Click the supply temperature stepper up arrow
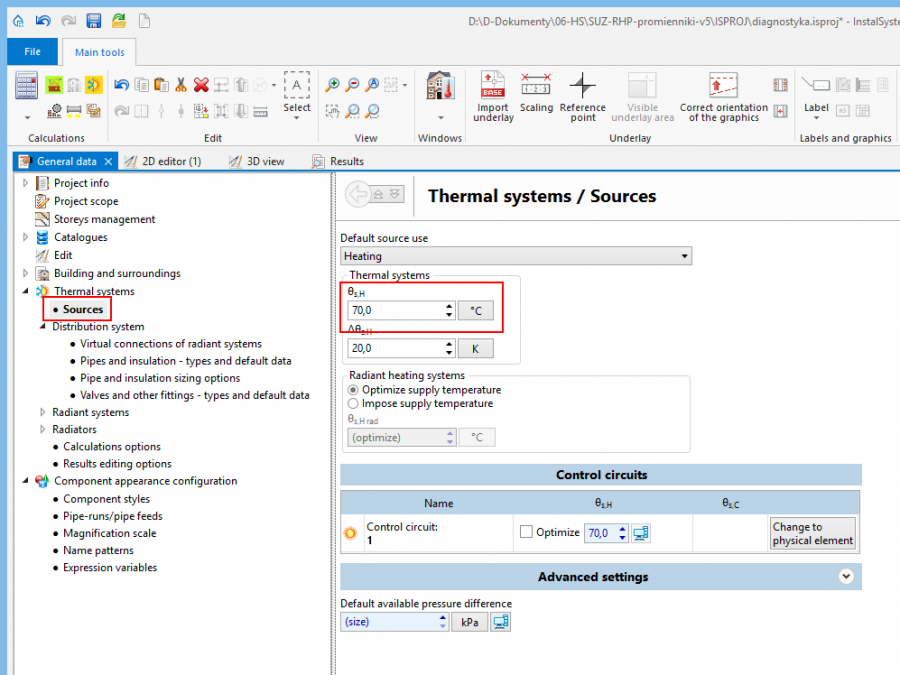 (449, 306)
